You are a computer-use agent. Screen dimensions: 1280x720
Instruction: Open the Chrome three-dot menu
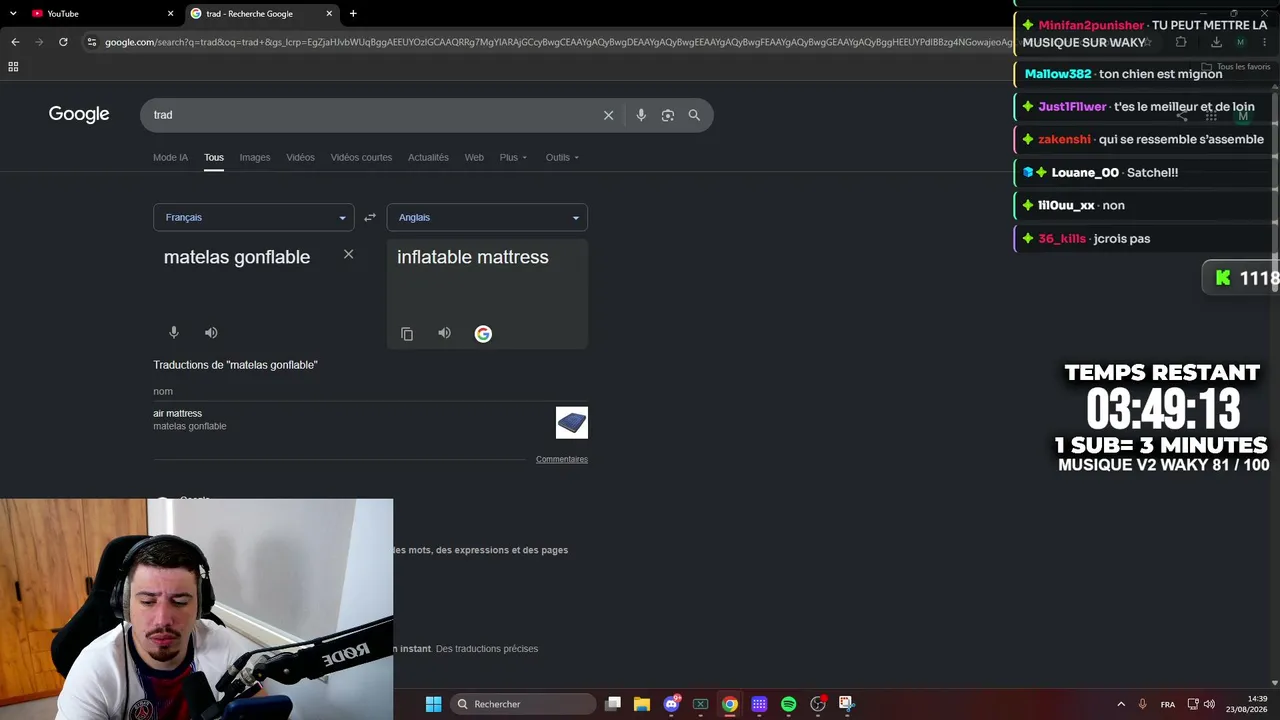pos(1266,42)
